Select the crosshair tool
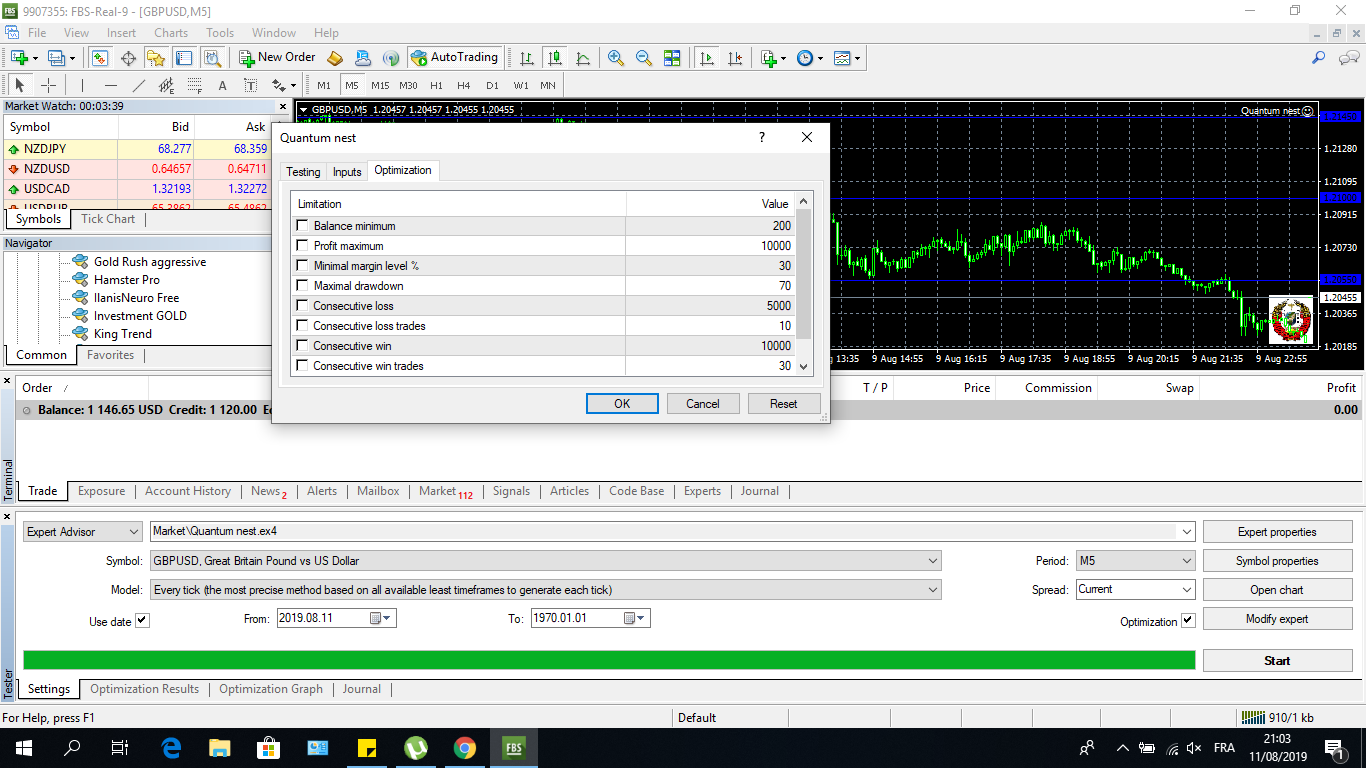1366x768 pixels. click(x=48, y=85)
